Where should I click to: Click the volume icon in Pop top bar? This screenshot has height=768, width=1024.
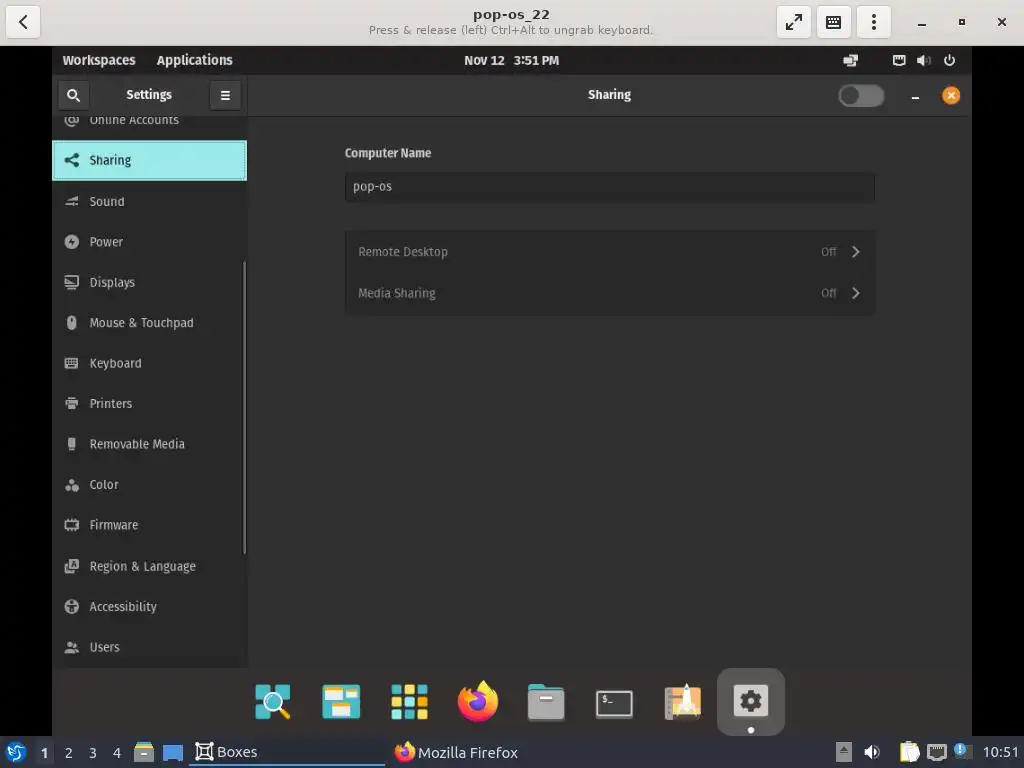923,60
